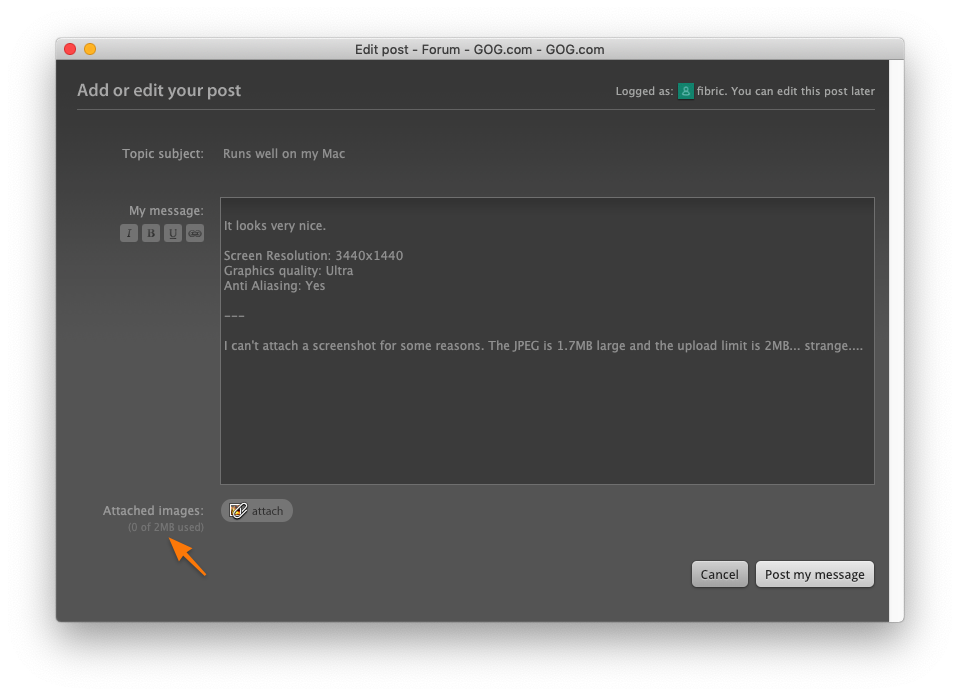Click the window title 'Edit post - Forum - GOG.com'
Viewport: 960px width, 696px height.
click(479, 50)
